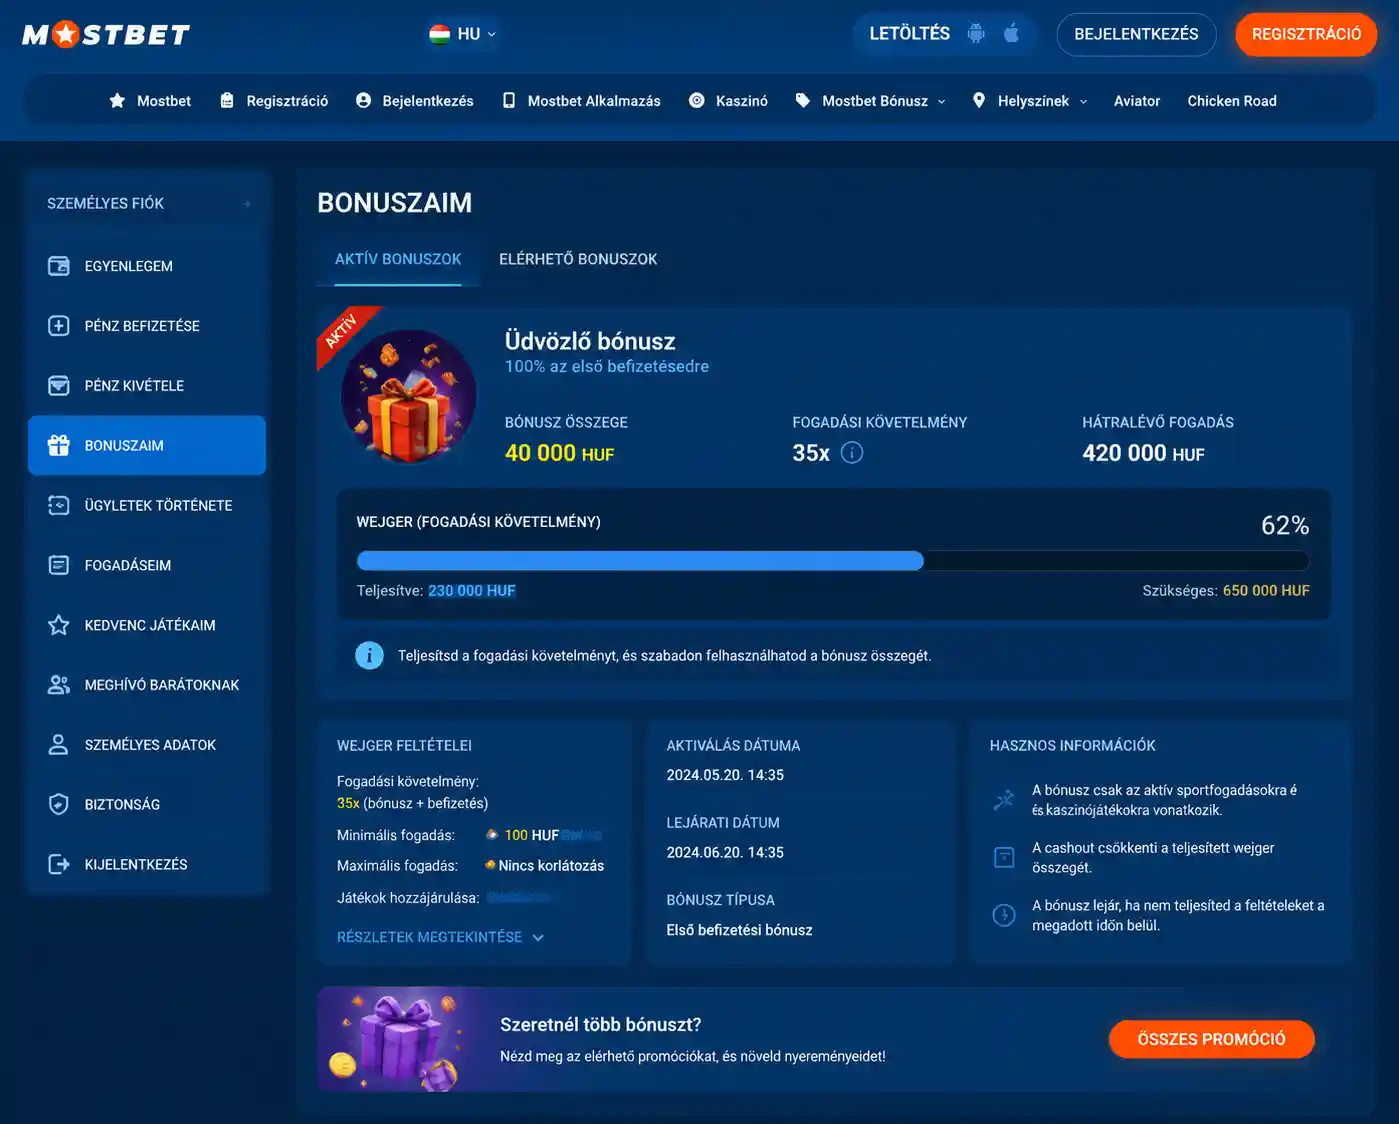1399x1124 pixels.
Task: Click the Üdvözlő bónusz gift image
Action: click(408, 397)
